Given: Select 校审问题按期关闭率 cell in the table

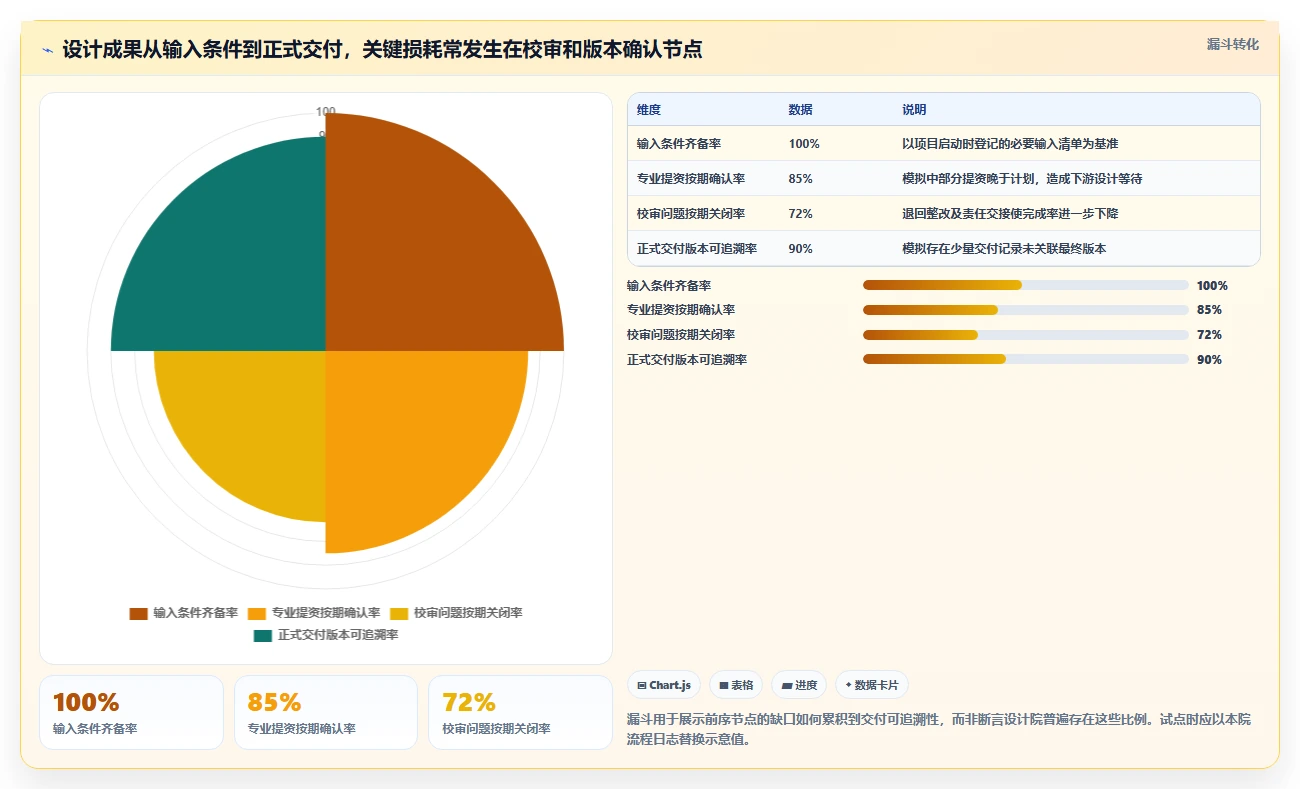Looking at the screenshot, I should point(691,214).
